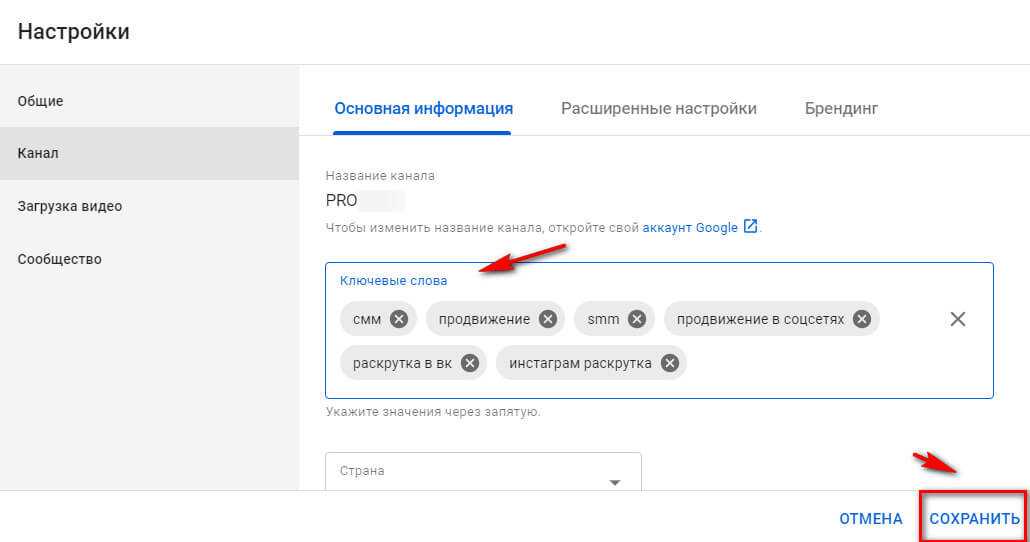Open the Страна country selector field
The height and width of the screenshot is (542, 1030).
tap(483, 471)
